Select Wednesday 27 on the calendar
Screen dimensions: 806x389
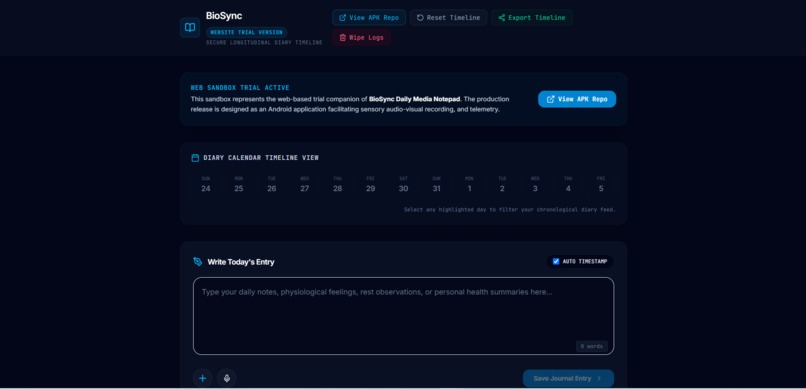(x=304, y=184)
